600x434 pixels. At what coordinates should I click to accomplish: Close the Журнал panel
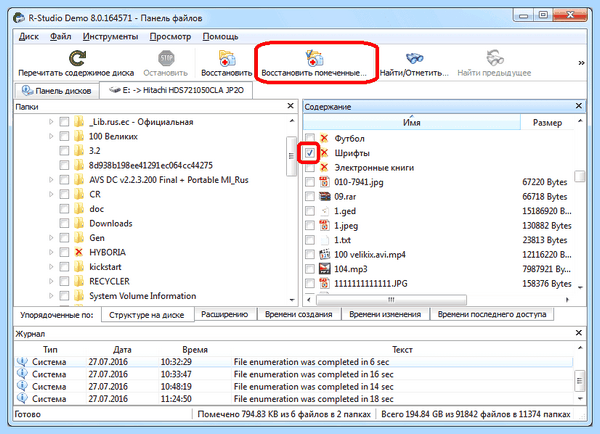point(579,333)
